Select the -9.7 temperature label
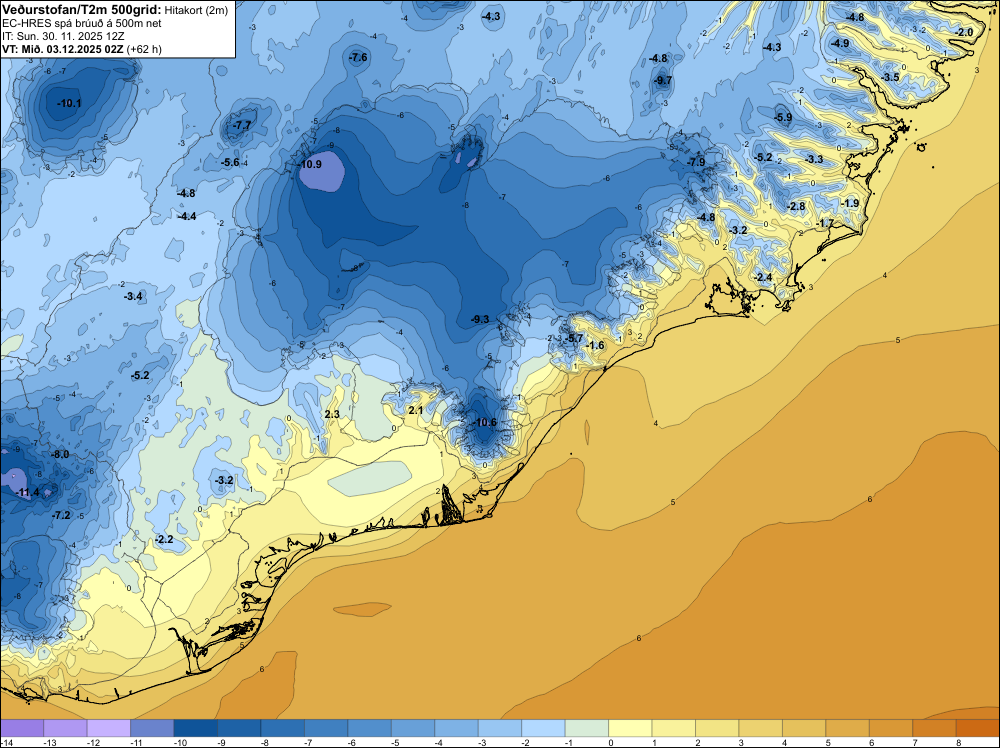The width and height of the screenshot is (1000, 748). (663, 80)
